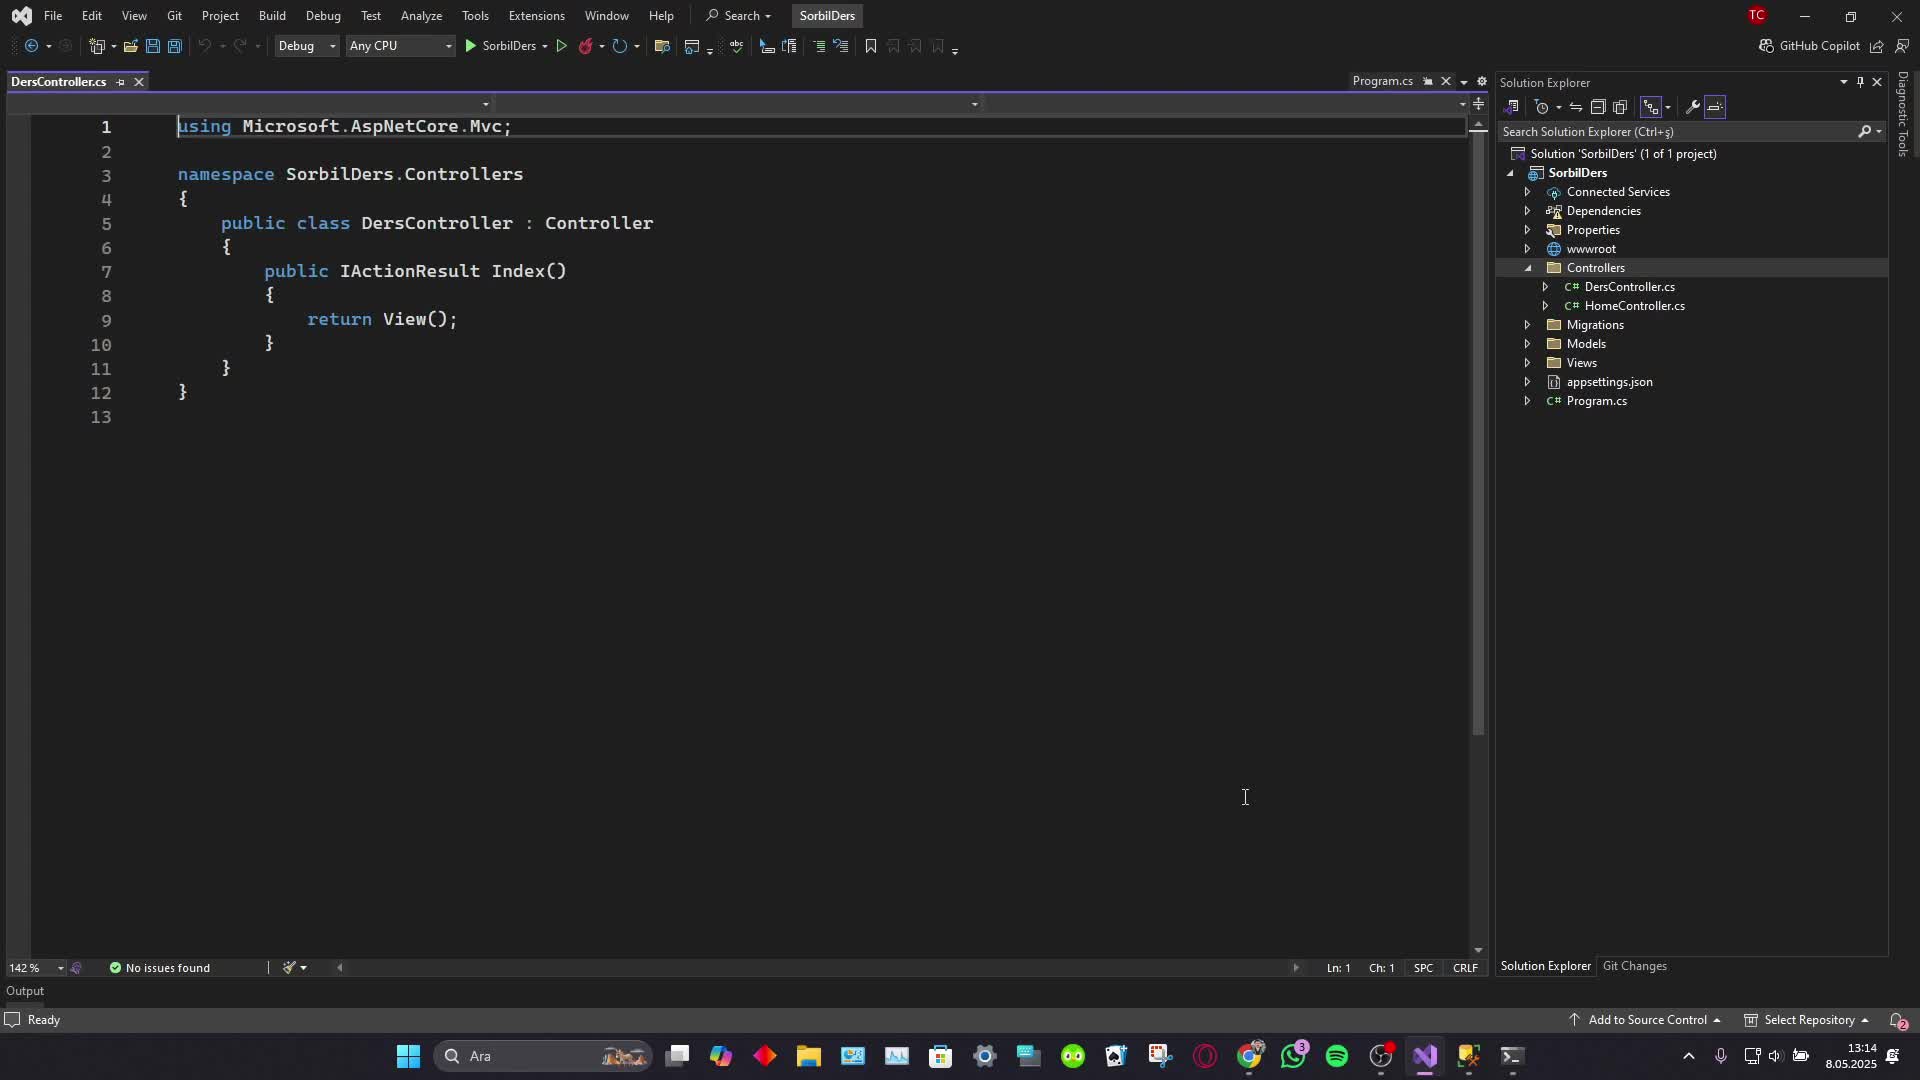This screenshot has height=1080, width=1920.
Task: Open Solution Explorer Properties wrench icon
Action: click(1692, 107)
